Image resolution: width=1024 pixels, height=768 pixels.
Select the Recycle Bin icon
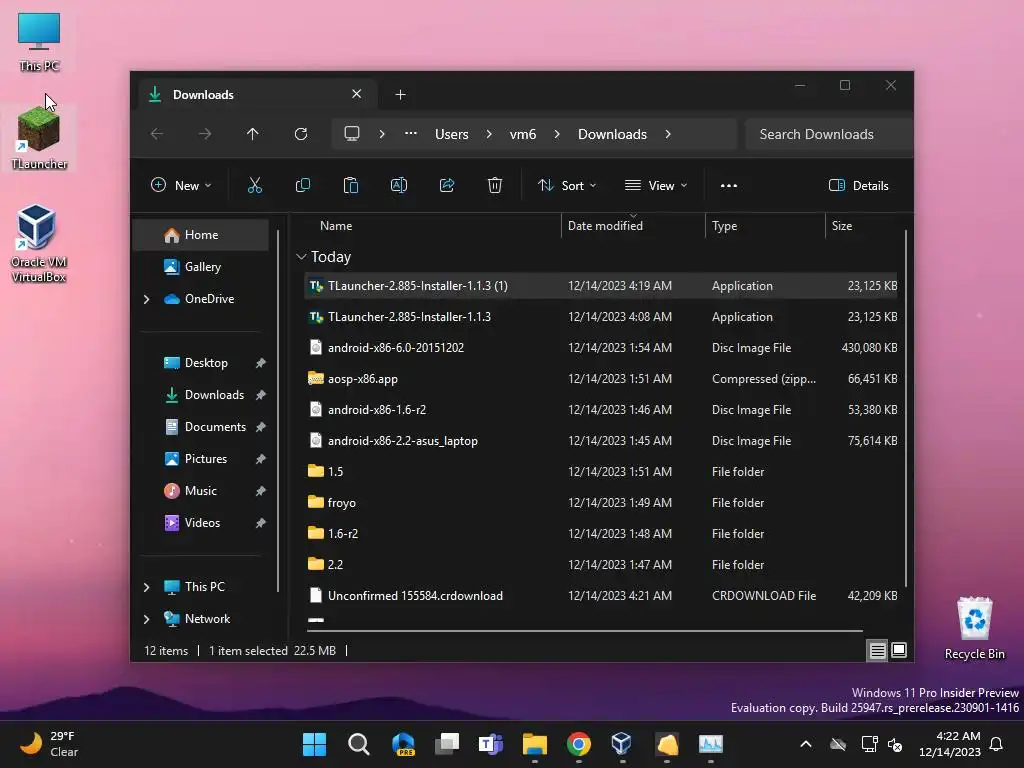(x=974, y=628)
